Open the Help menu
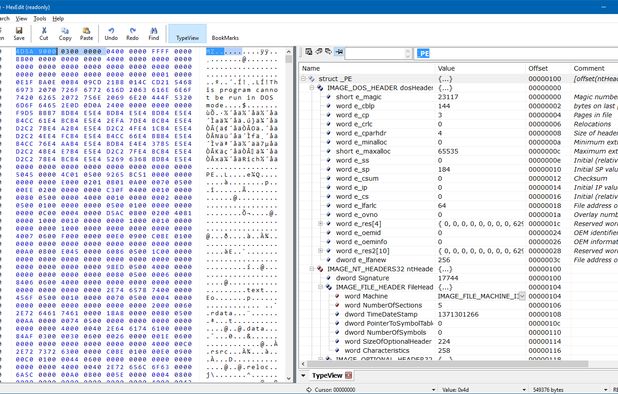The image size is (618, 394). tap(58, 19)
